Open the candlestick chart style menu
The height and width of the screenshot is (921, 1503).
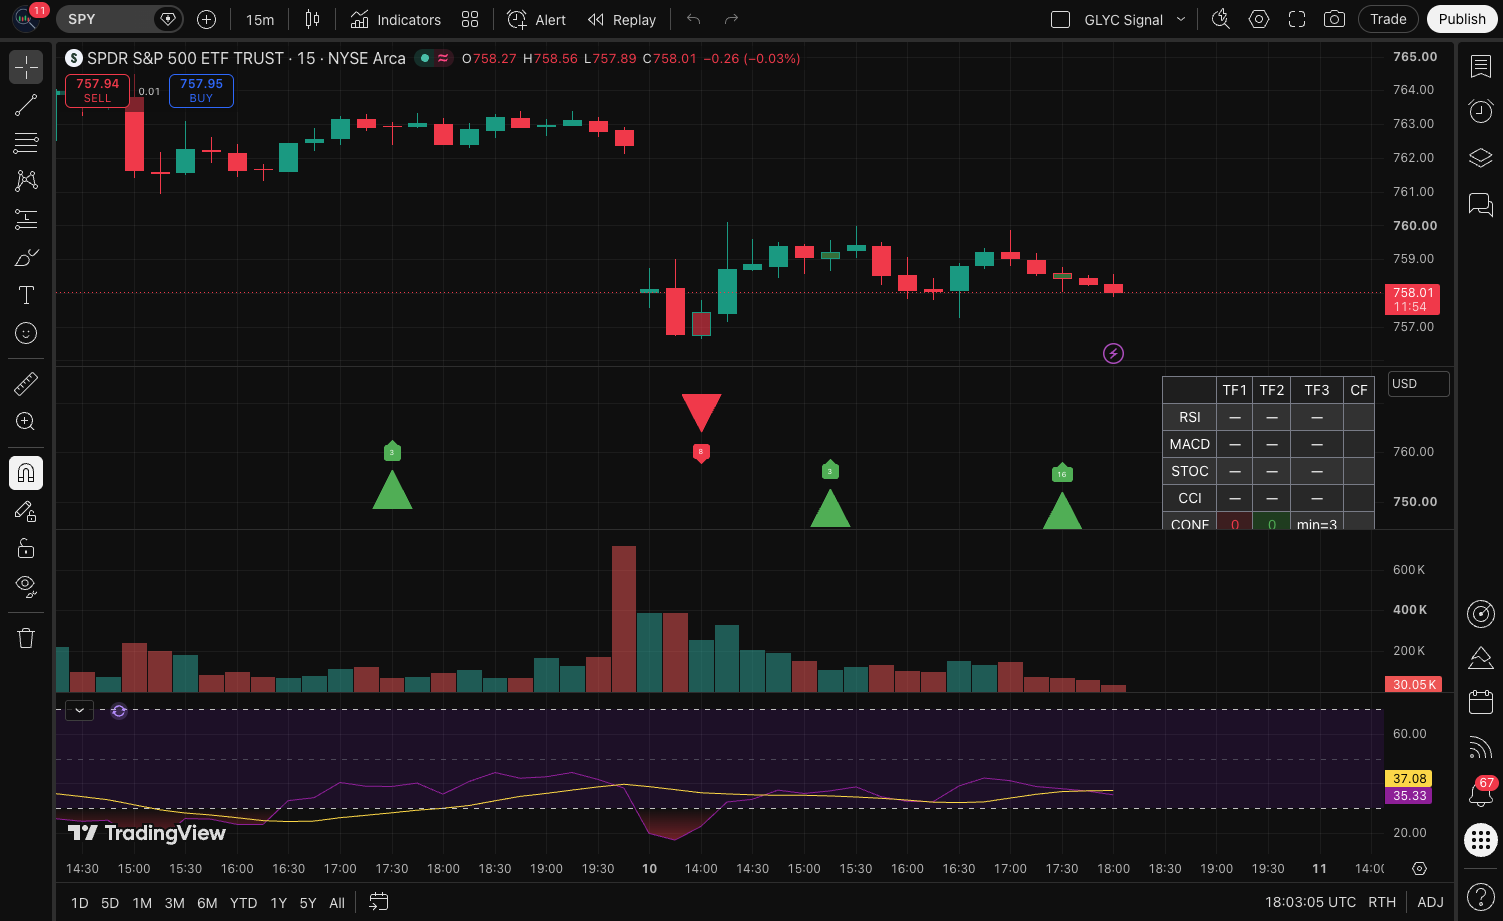tap(312, 19)
